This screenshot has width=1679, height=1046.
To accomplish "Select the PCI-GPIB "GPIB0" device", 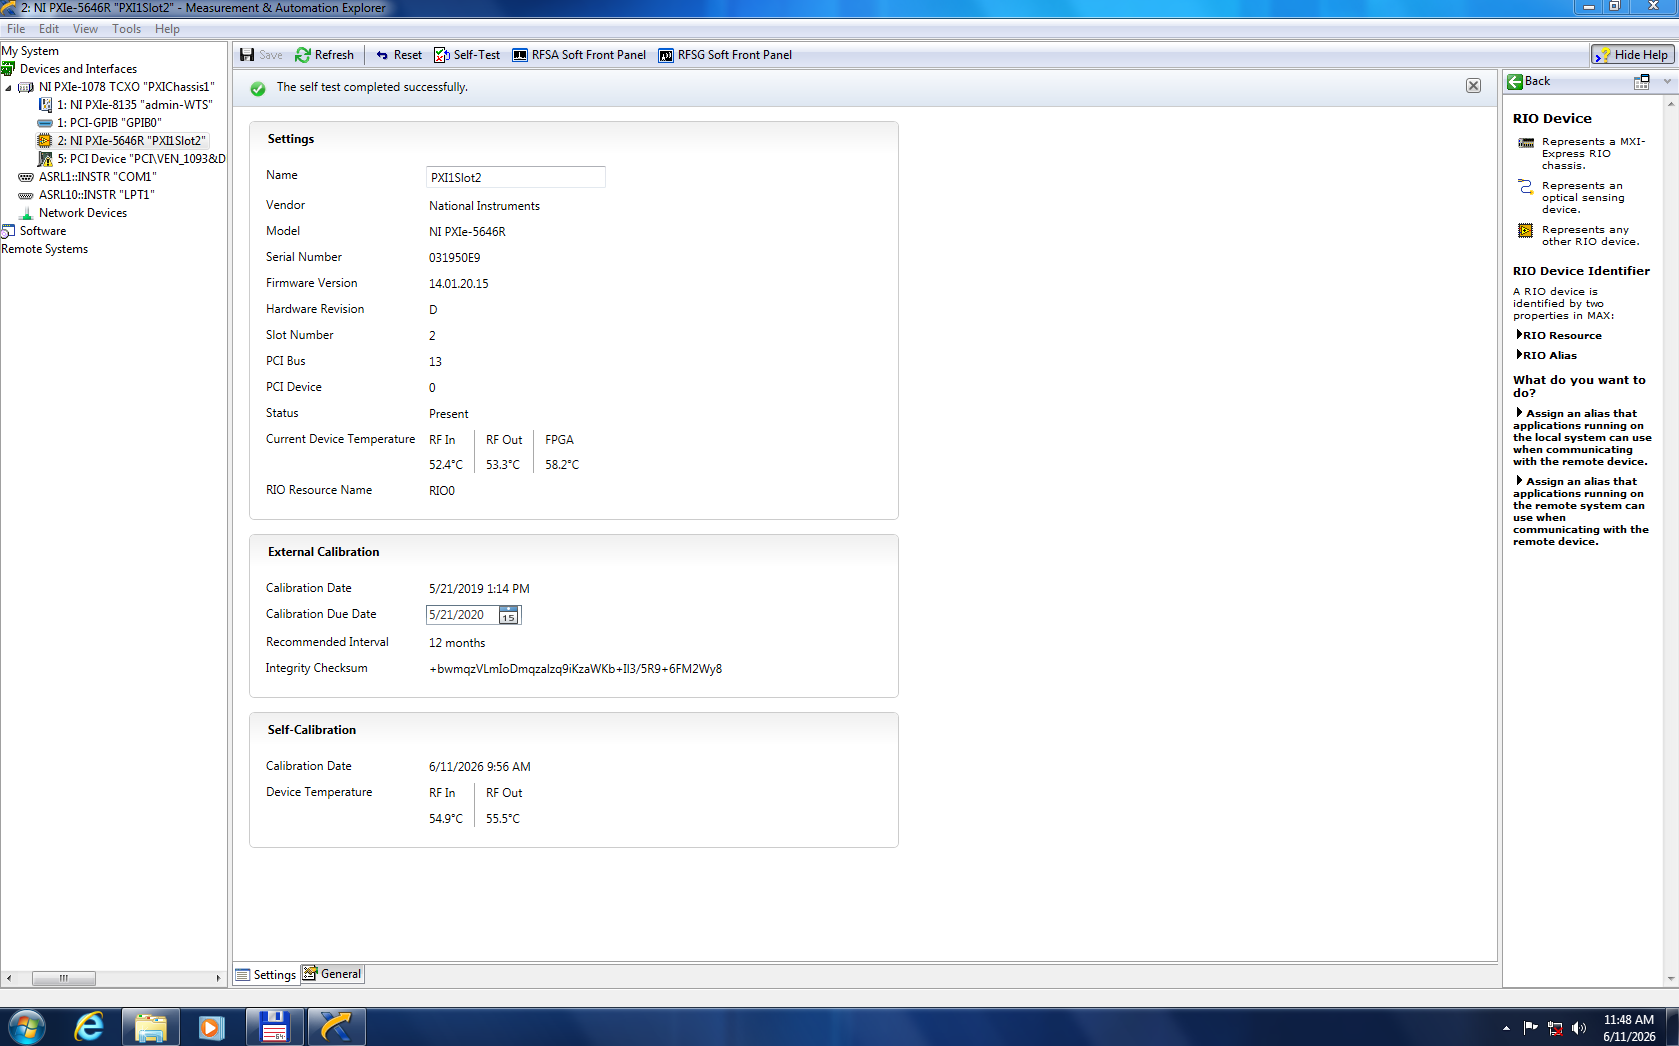I will pyautogui.click(x=109, y=123).
